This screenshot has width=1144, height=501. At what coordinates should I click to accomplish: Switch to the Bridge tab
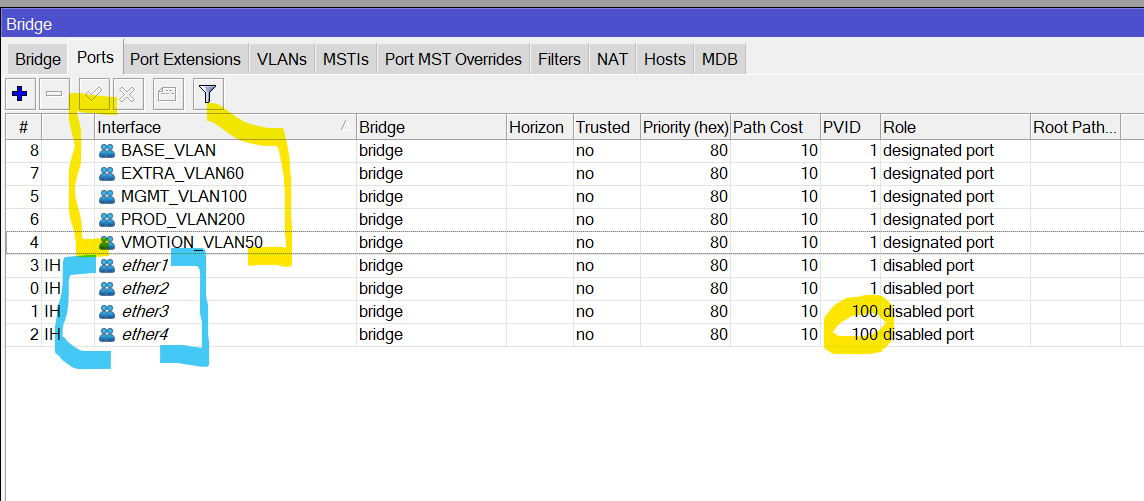tap(38, 59)
